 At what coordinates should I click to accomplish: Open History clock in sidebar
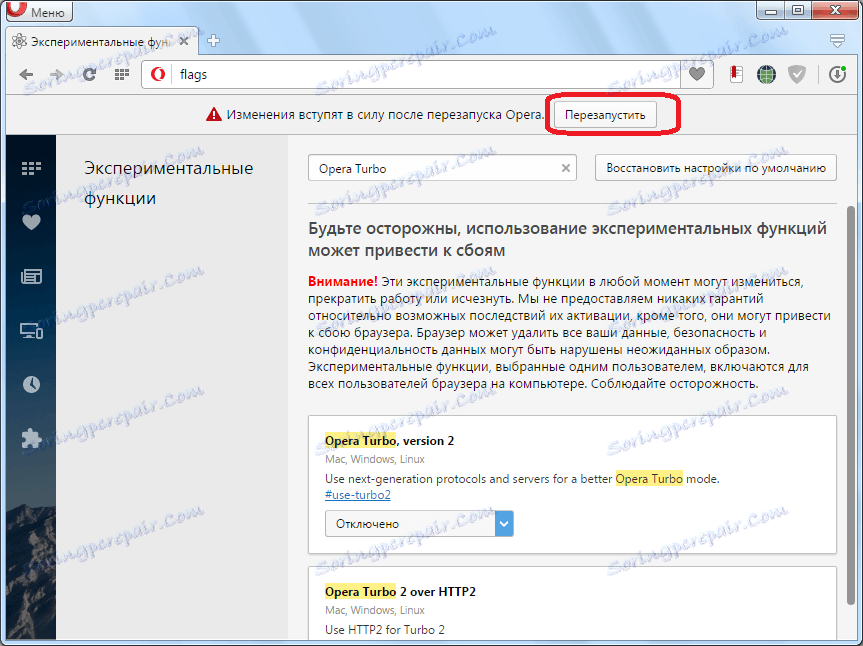(x=31, y=384)
